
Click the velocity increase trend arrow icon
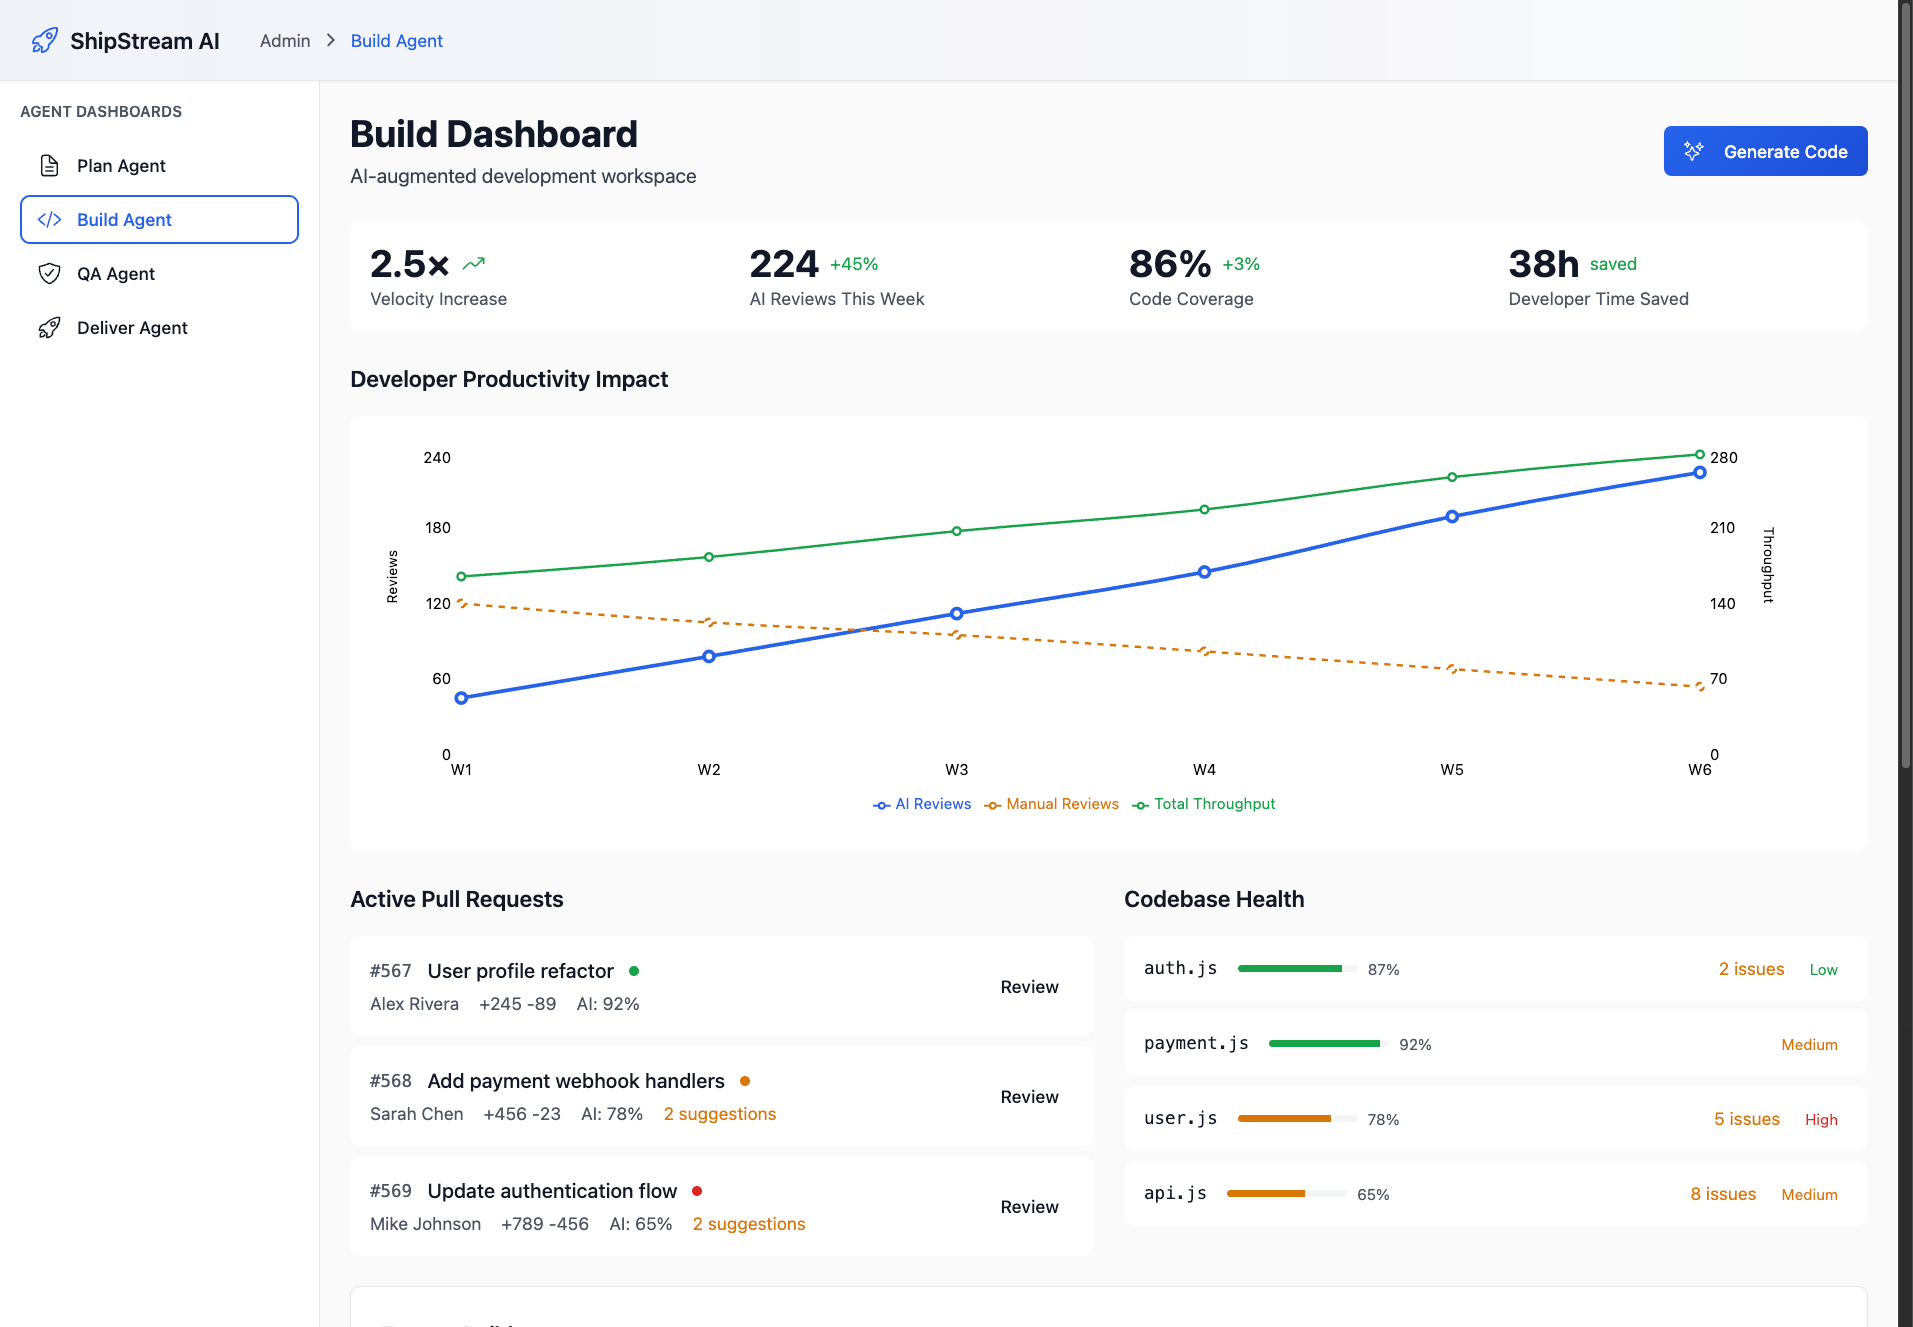click(474, 262)
